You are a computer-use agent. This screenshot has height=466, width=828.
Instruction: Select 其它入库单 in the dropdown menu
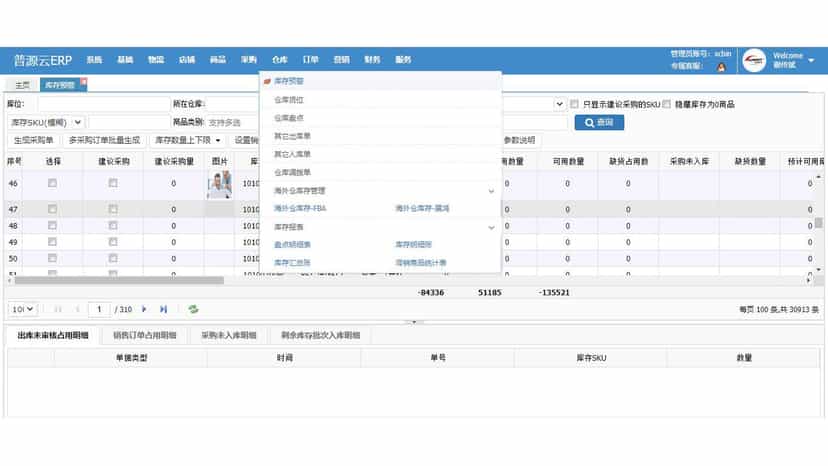pyautogui.click(x=292, y=154)
